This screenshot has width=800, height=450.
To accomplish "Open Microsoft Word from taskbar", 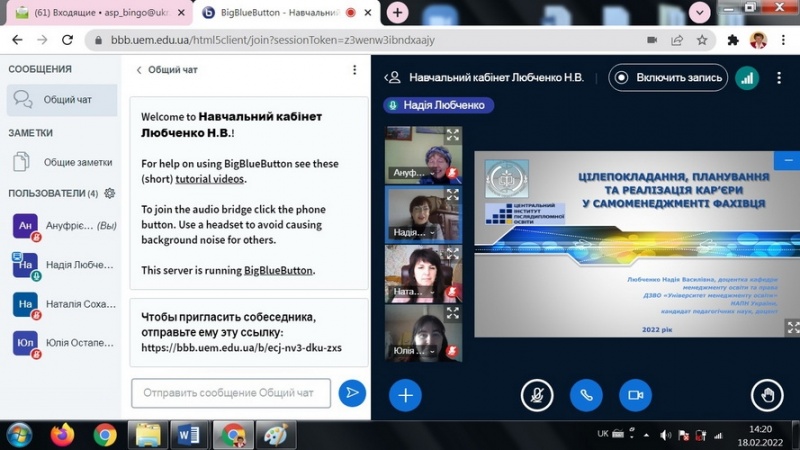I will tap(187, 435).
